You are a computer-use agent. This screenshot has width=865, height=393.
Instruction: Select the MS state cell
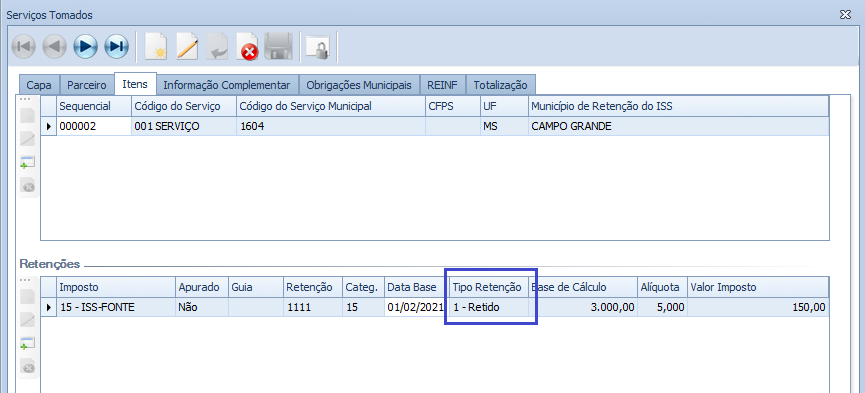point(504,126)
